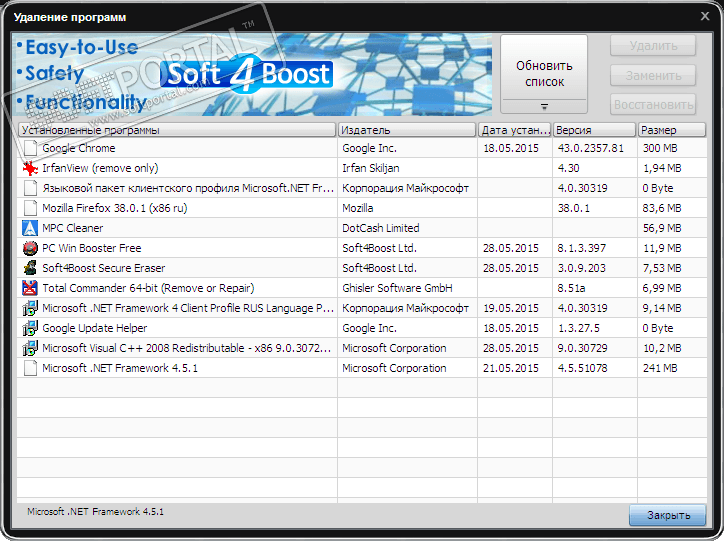Viewport: 724px width, 541px height.
Task: Select Microsoft .NET Framework 4.5.1 list row name
Action: click(x=120, y=368)
